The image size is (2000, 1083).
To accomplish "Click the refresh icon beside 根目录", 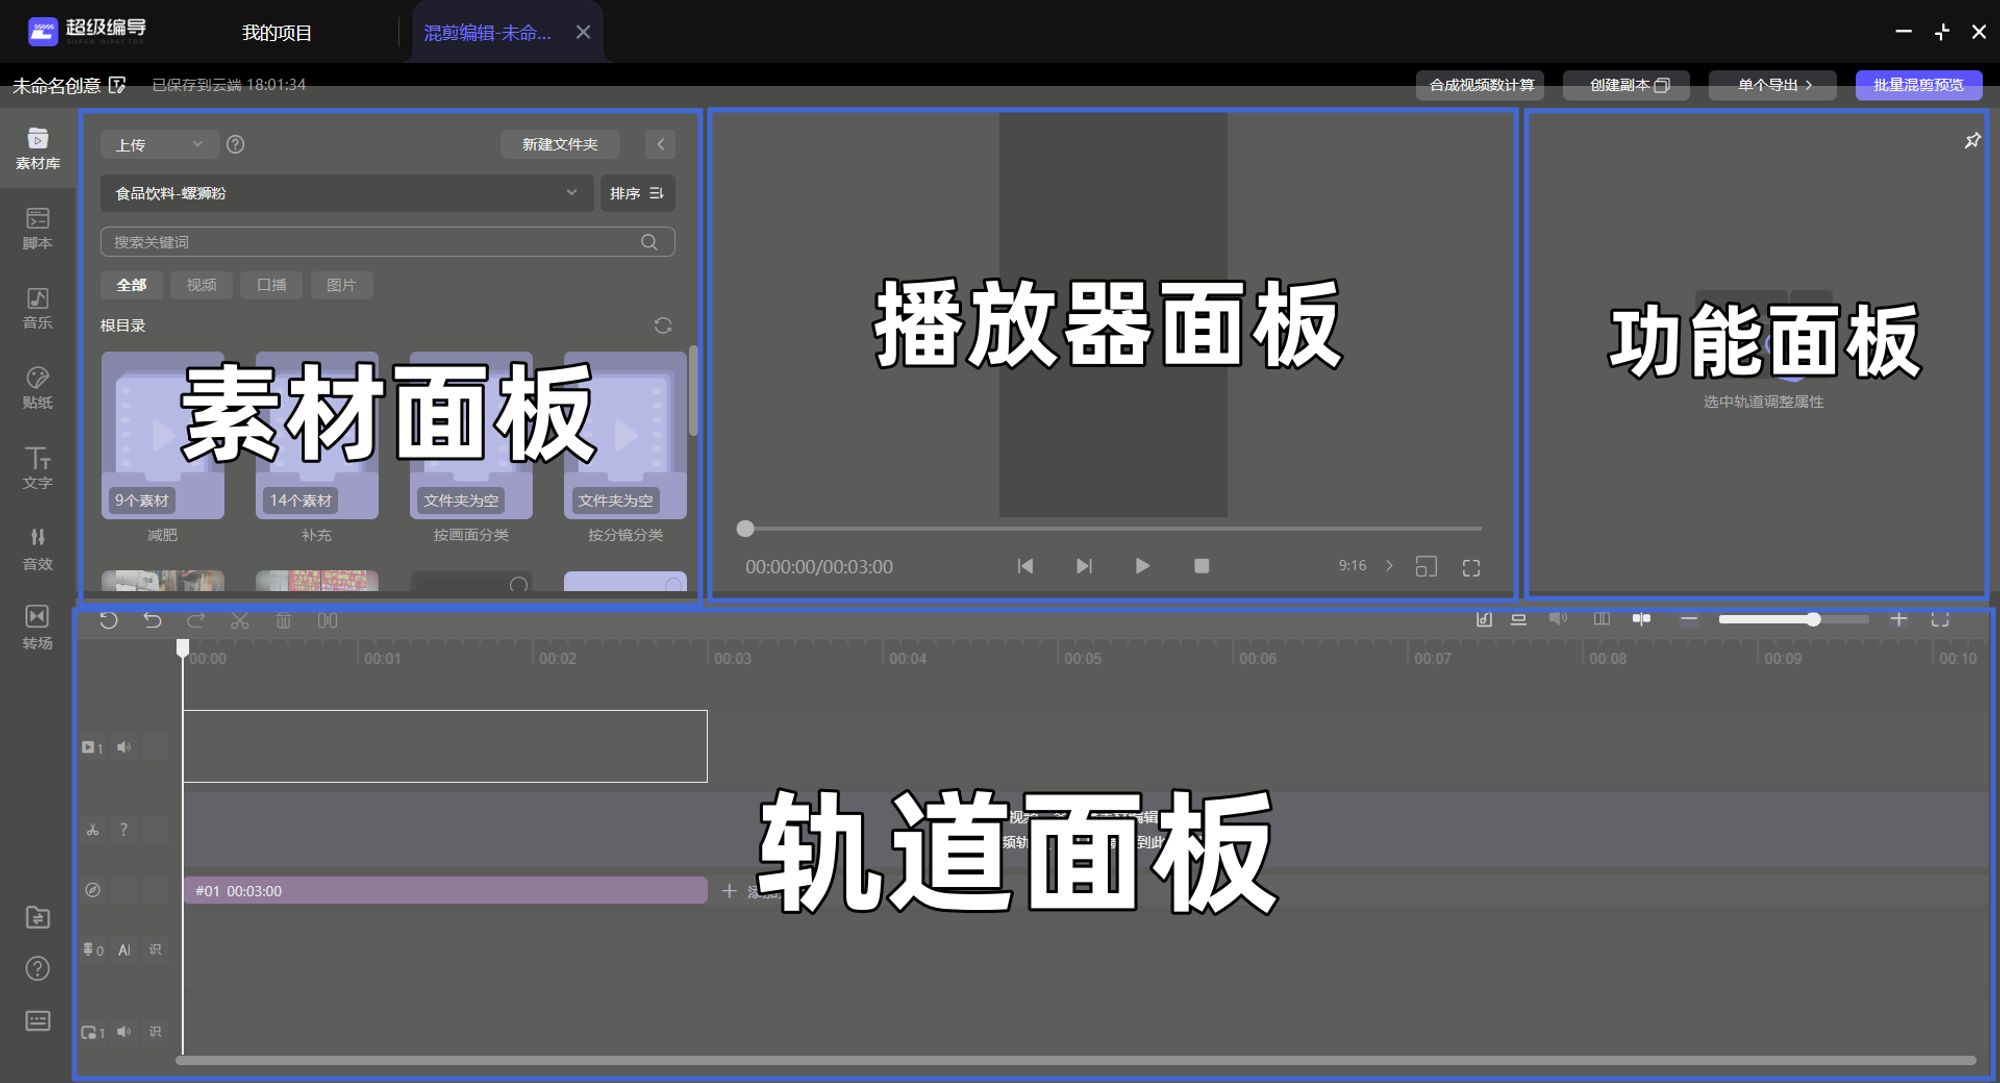I will pos(662,326).
